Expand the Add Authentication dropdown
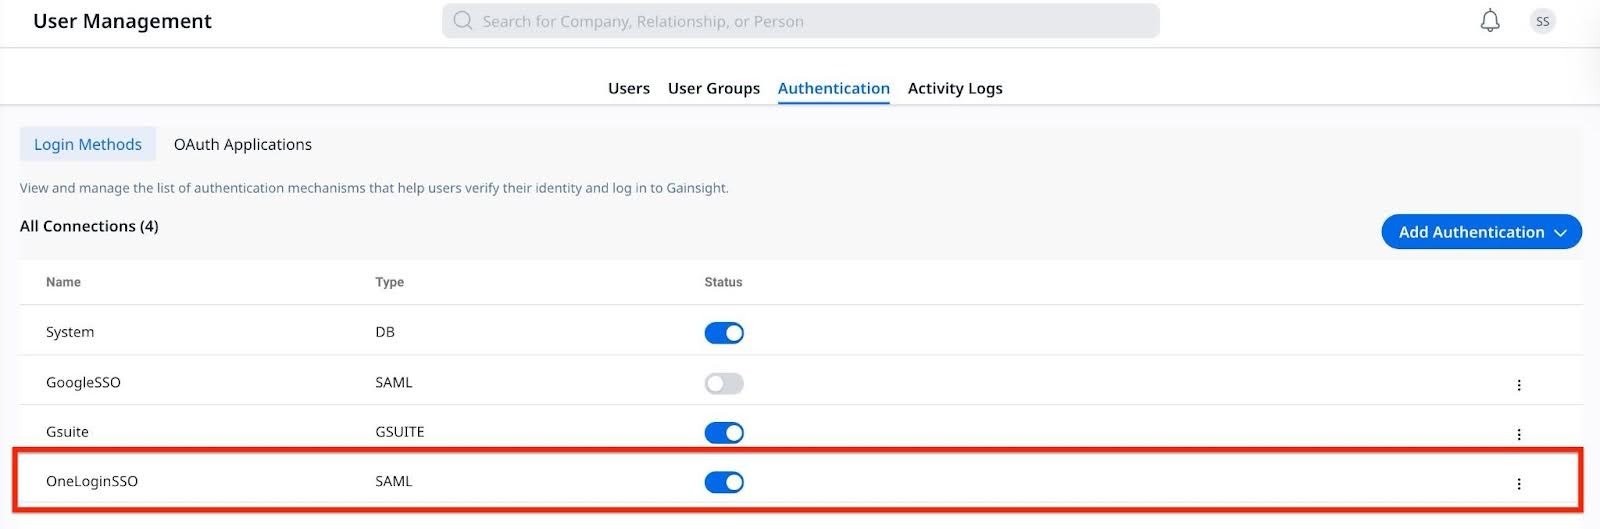Image resolution: width=1600 pixels, height=529 pixels. [x=1481, y=232]
